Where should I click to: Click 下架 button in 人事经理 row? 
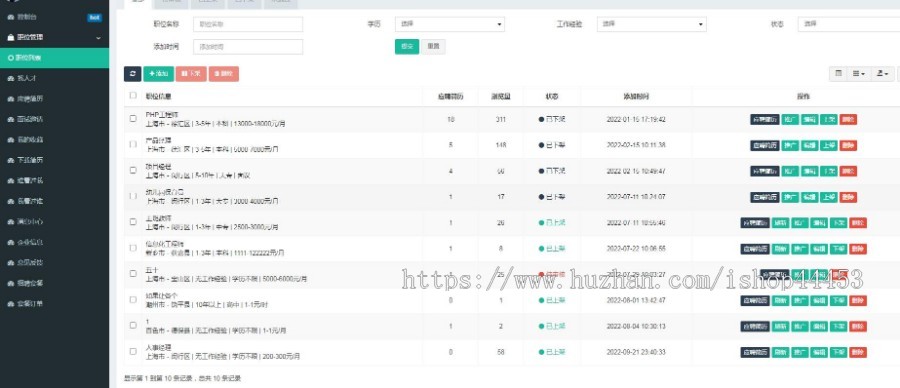point(838,352)
